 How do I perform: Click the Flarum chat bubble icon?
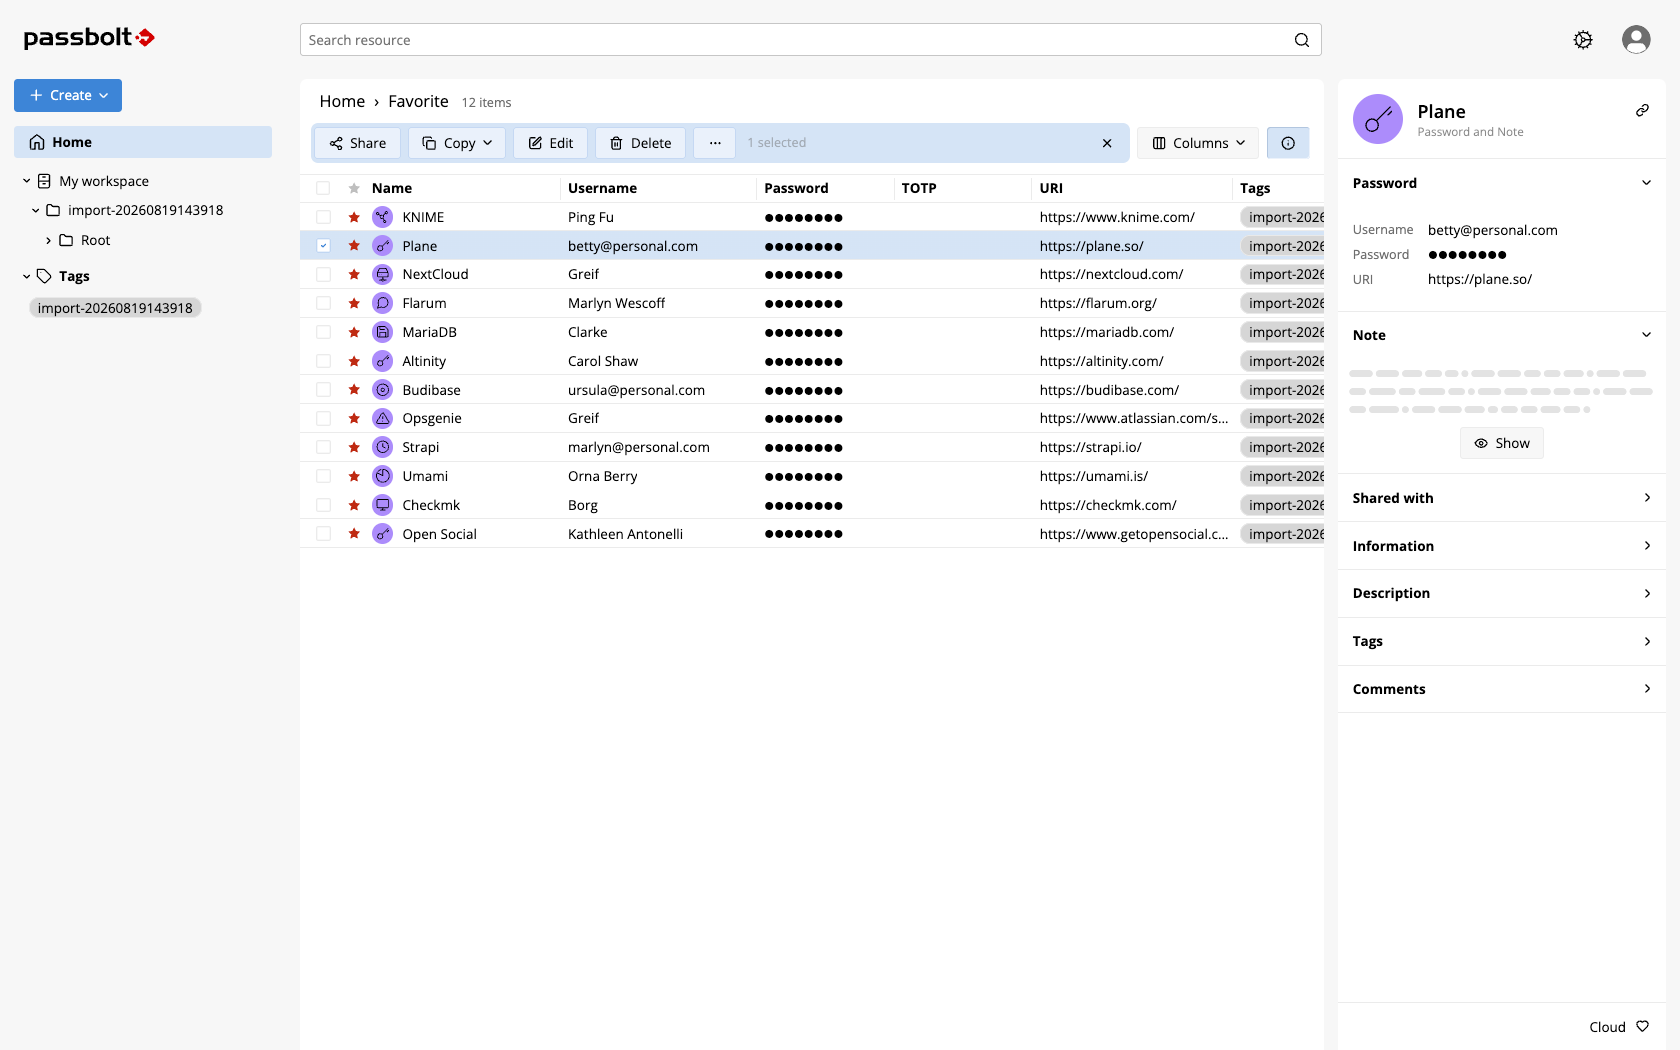tap(383, 303)
